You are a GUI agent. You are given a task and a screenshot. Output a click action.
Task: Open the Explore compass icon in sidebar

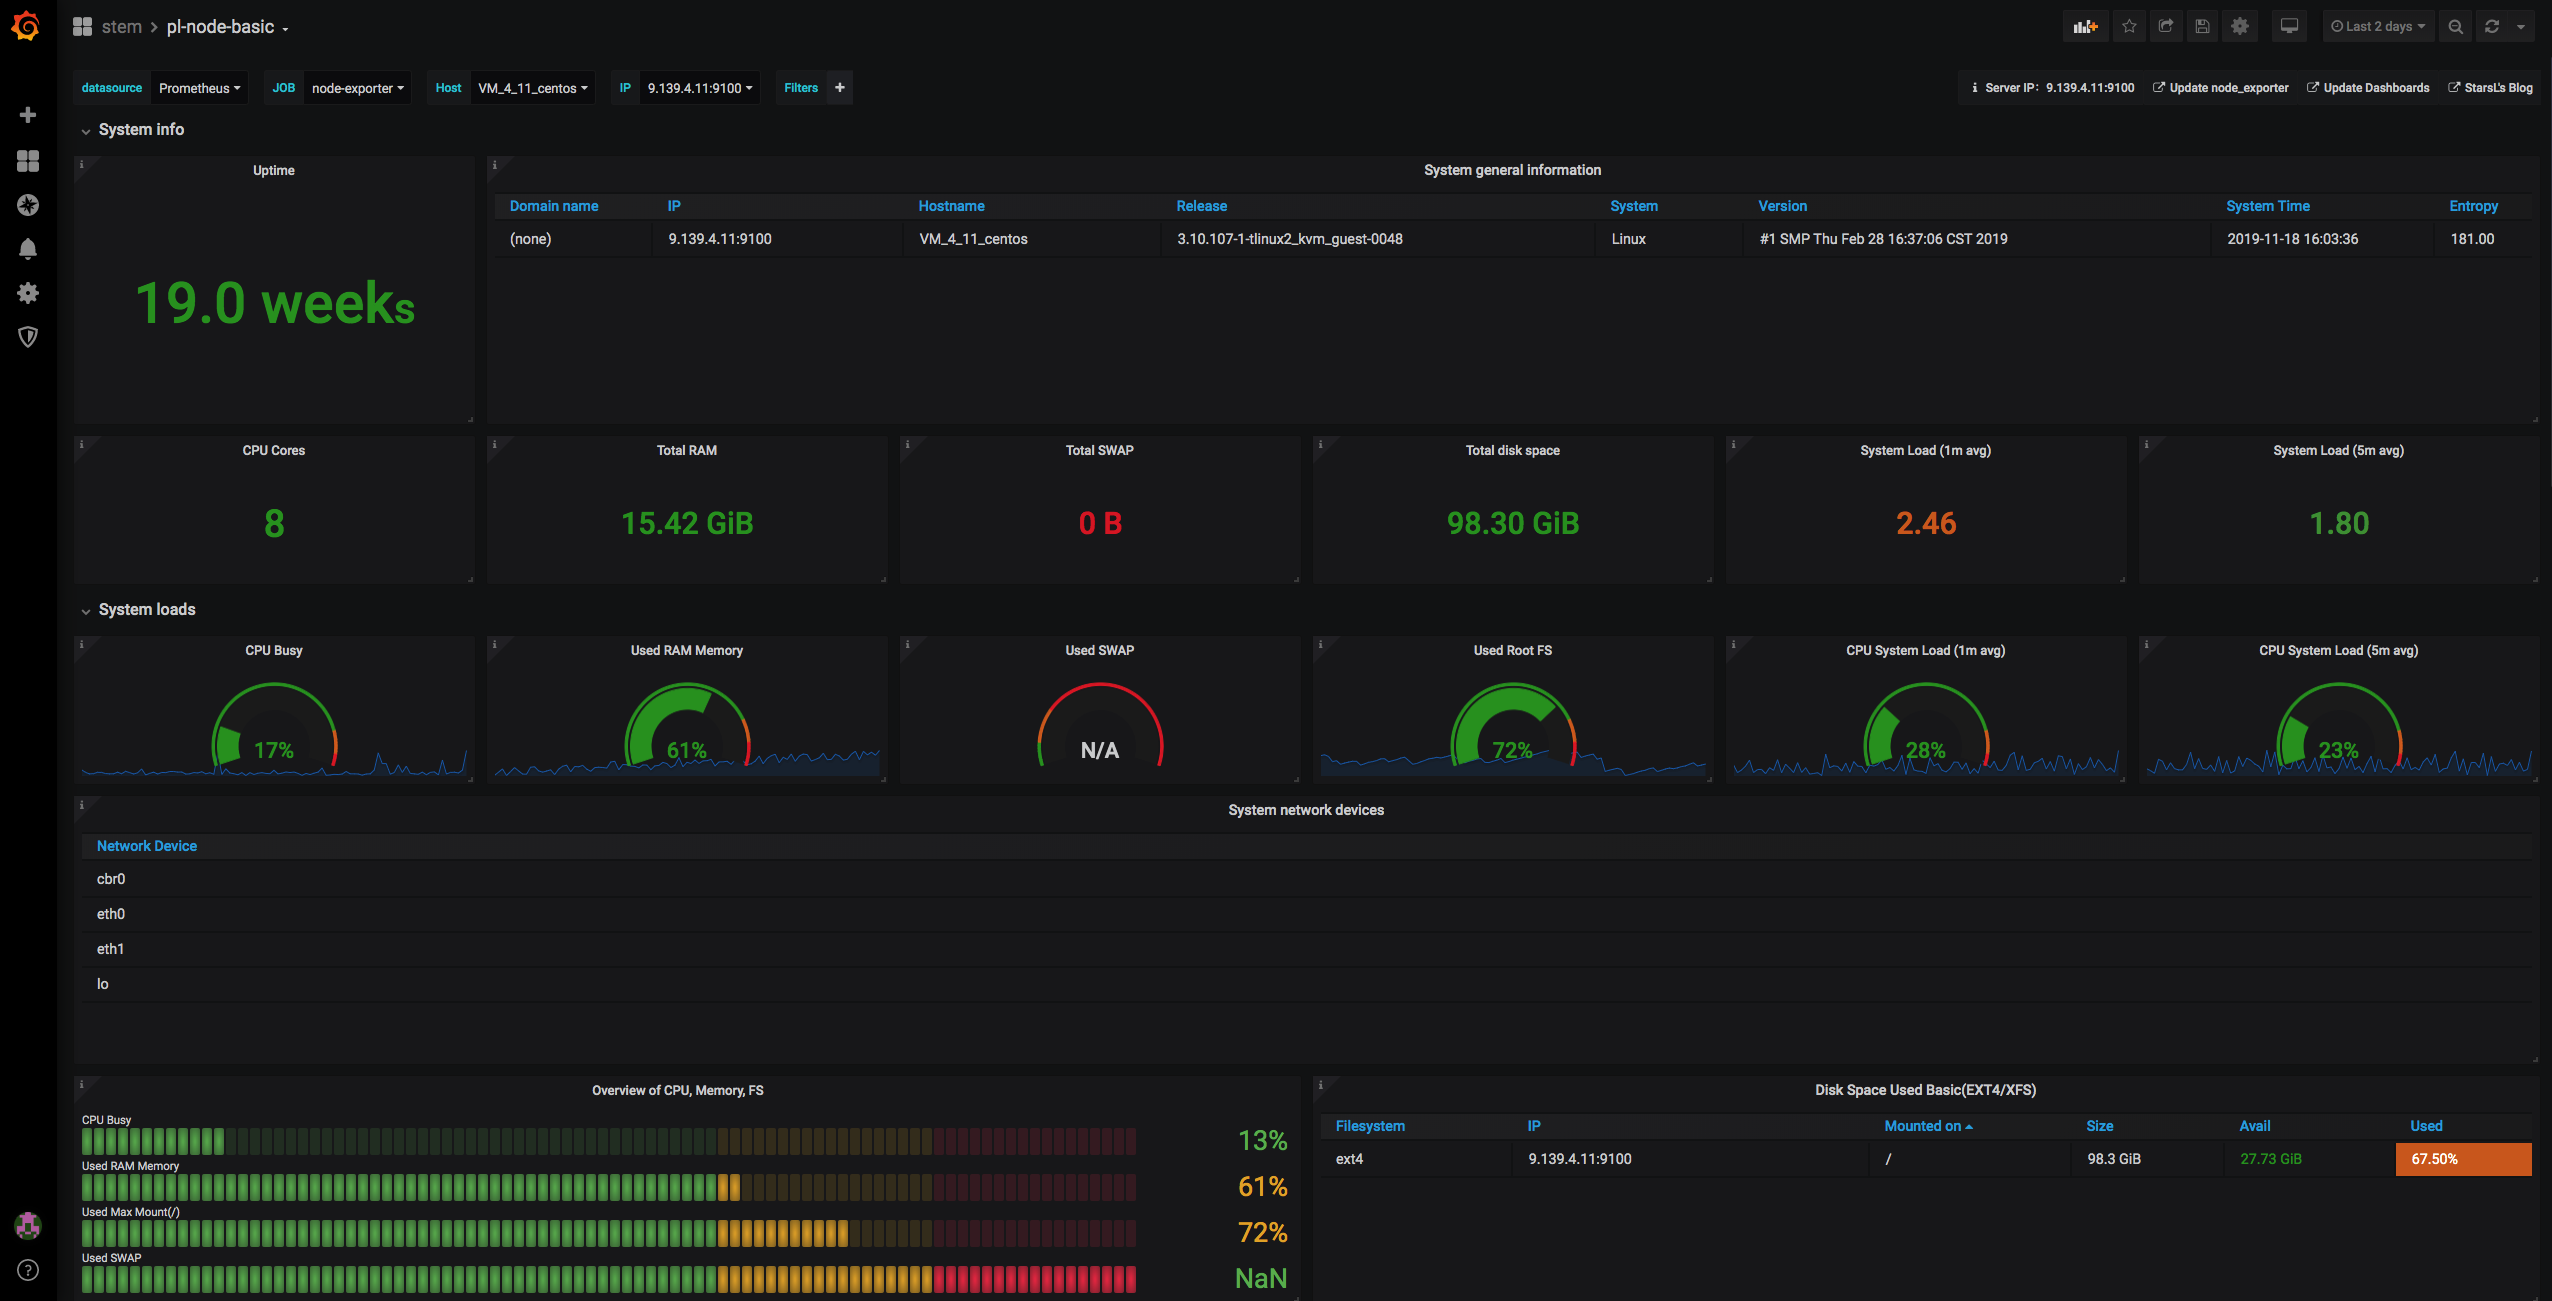[28, 205]
